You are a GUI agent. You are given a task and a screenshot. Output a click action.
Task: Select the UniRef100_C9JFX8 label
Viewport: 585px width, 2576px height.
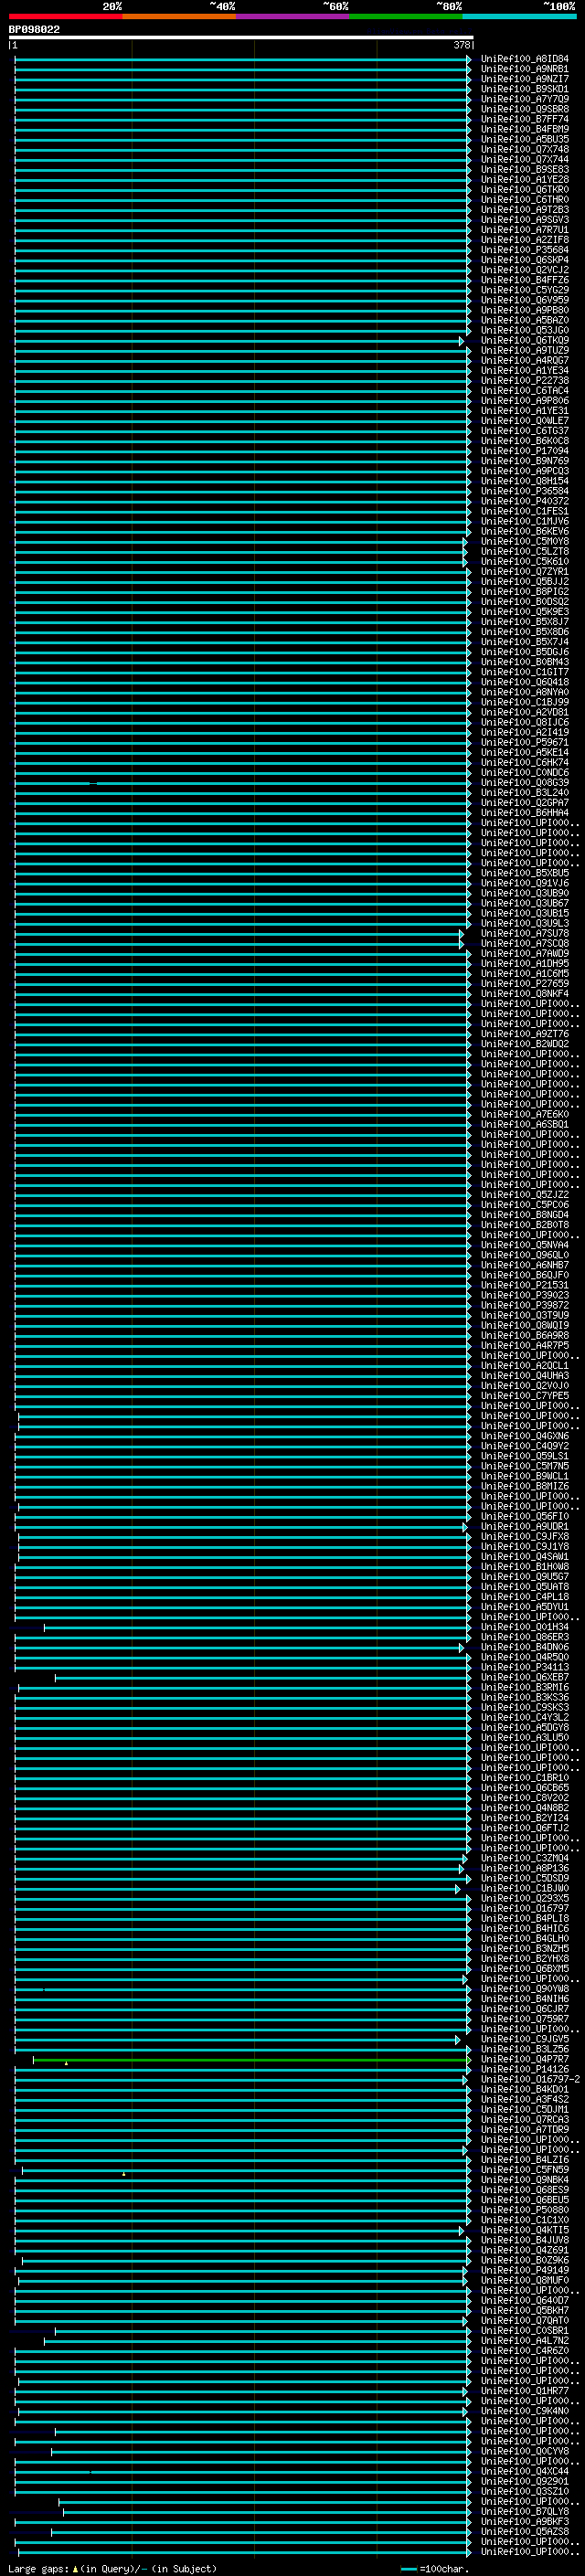coord(524,1537)
